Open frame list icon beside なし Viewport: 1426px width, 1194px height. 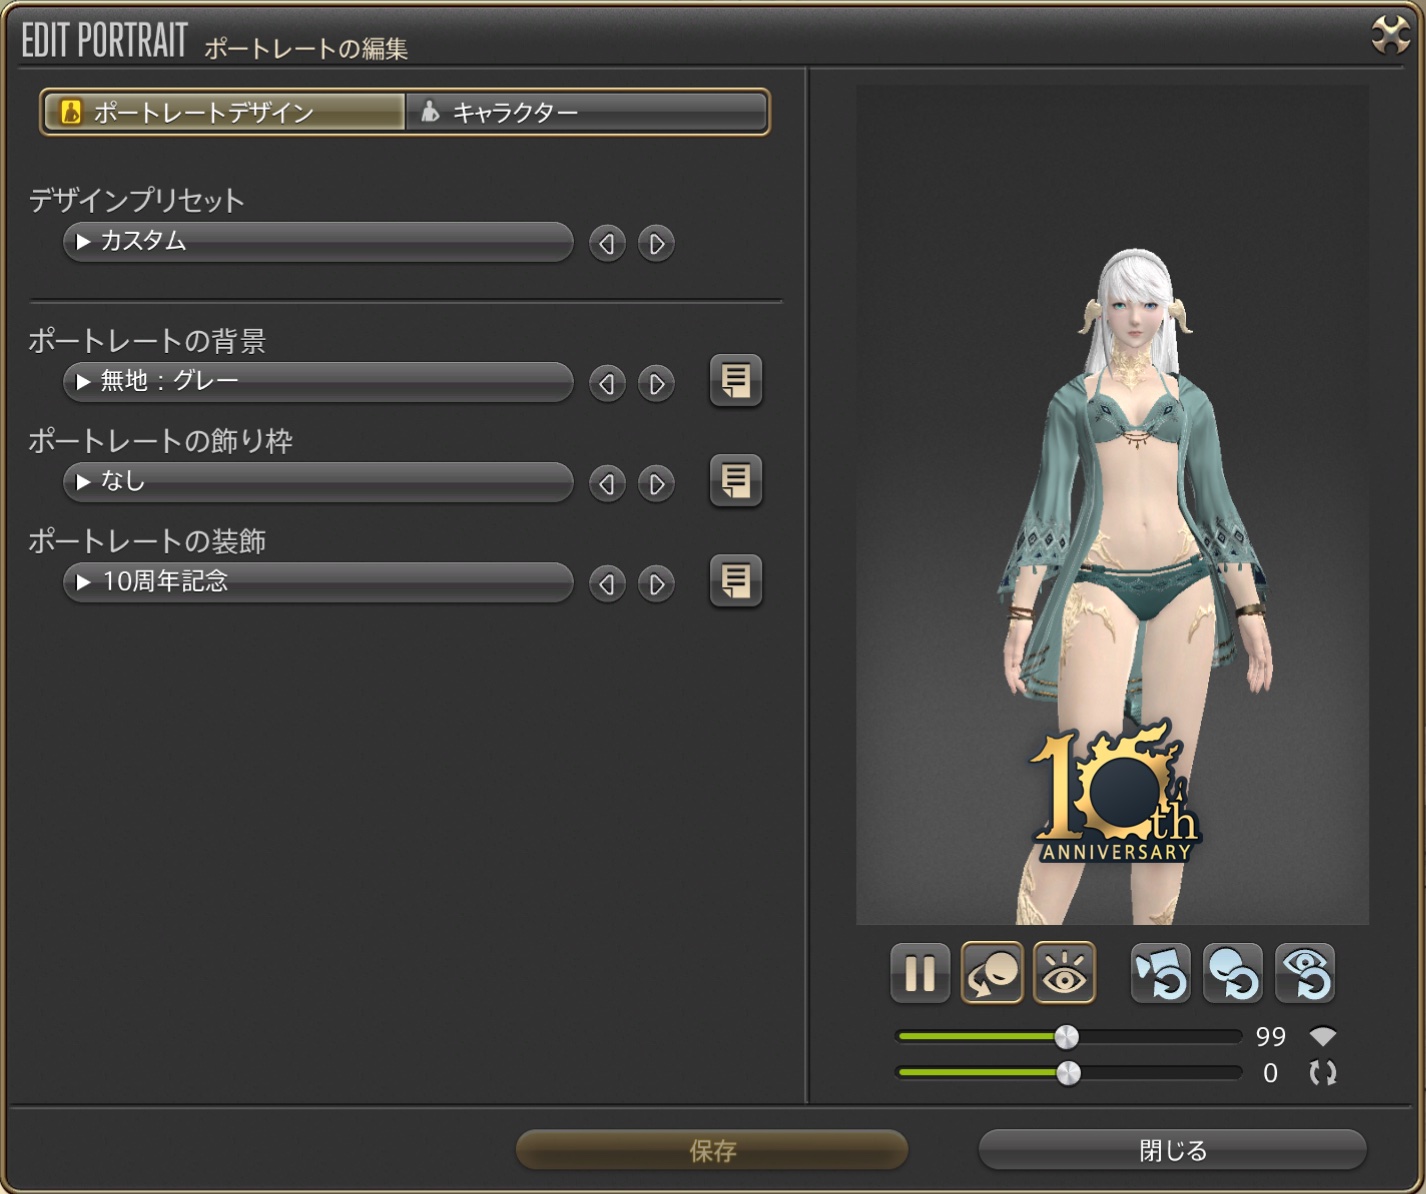click(736, 480)
